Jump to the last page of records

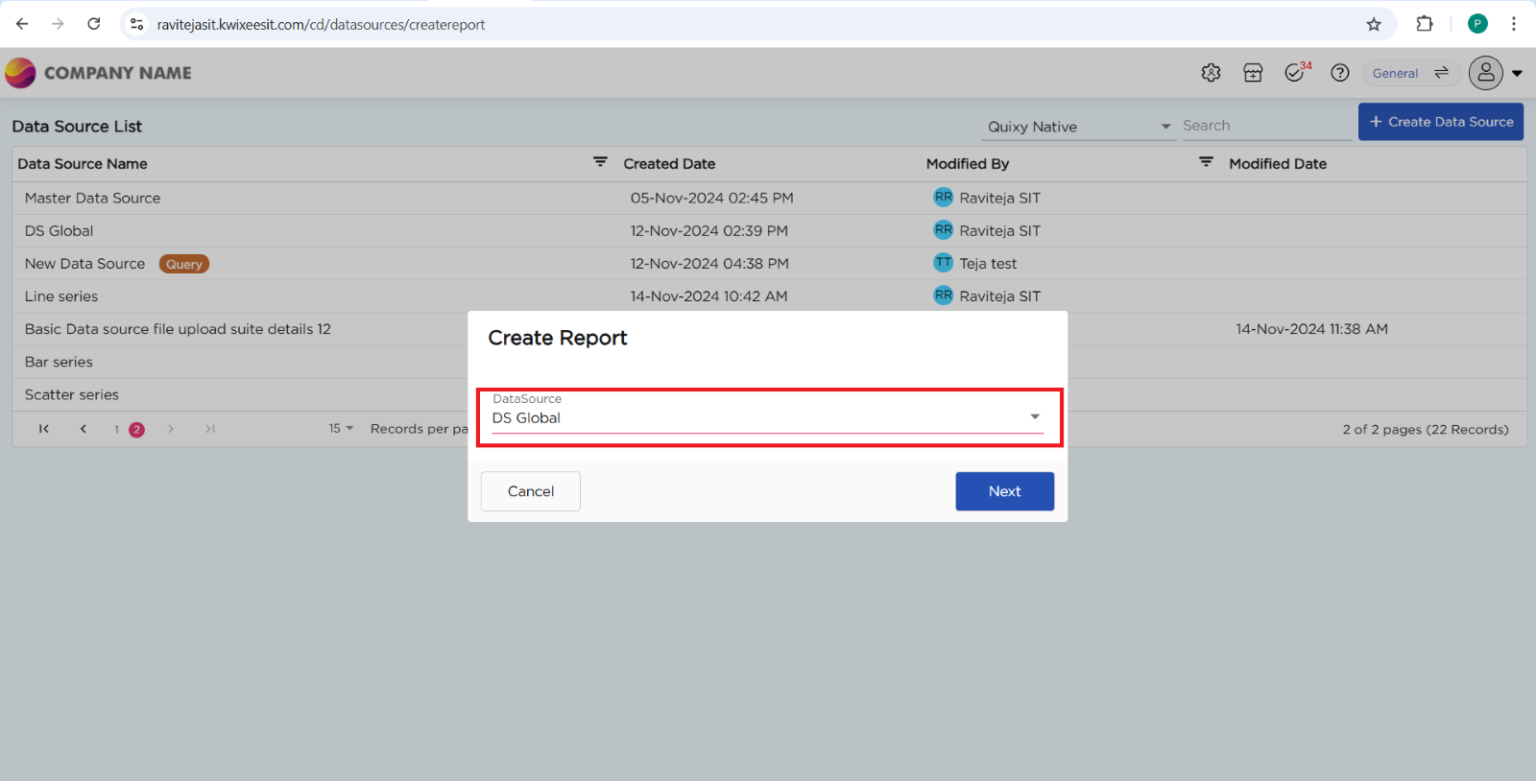[209, 428]
